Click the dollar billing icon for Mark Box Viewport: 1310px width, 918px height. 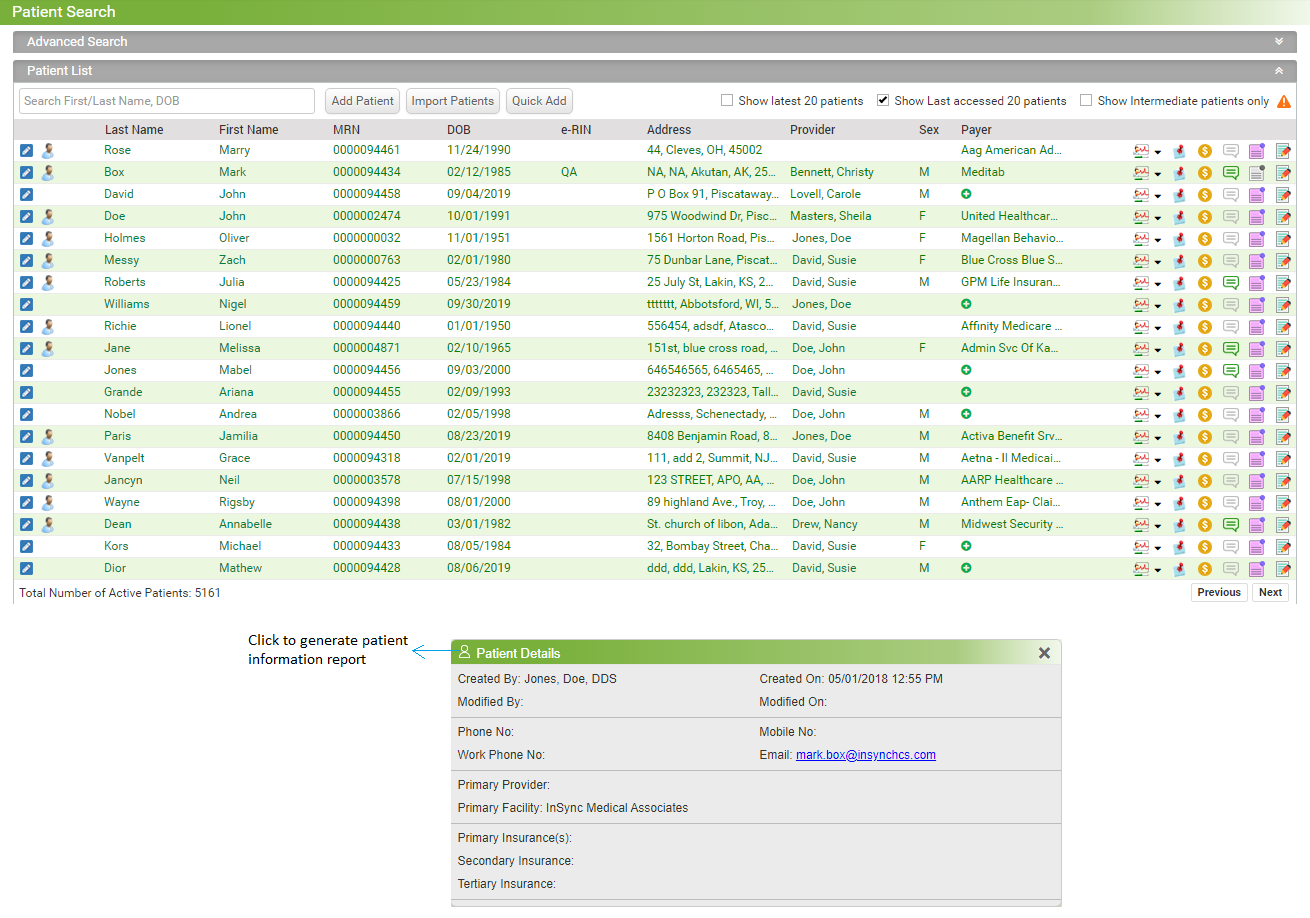1204,172
